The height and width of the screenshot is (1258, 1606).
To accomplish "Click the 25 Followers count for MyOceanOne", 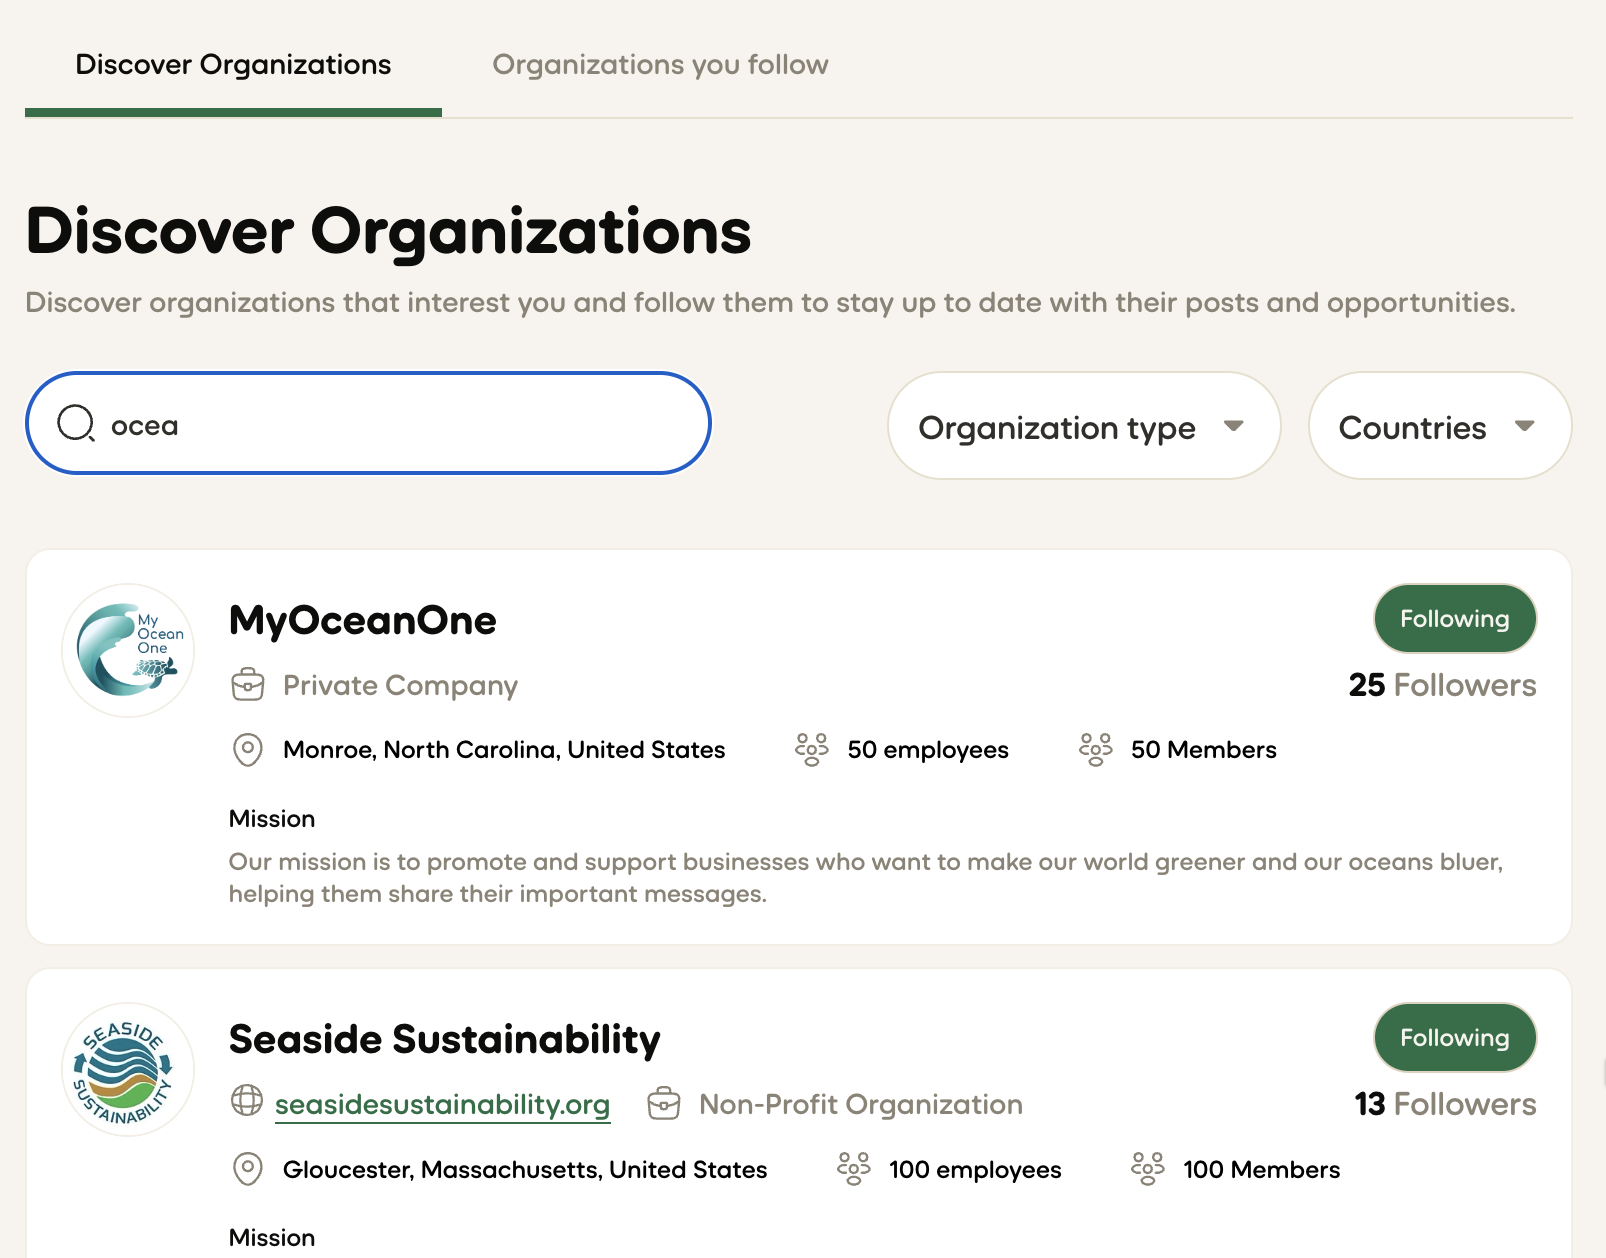I will point(1442,685).
